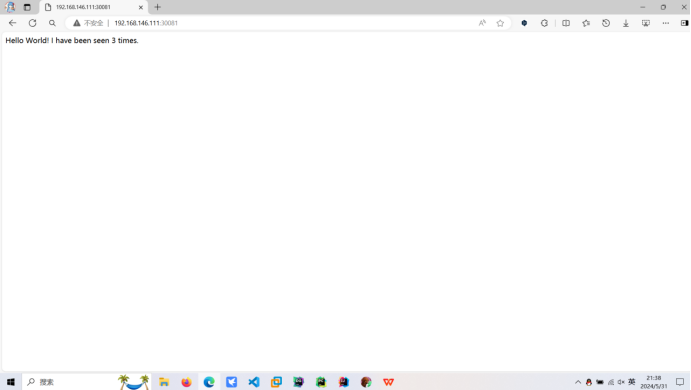Viewport: 691px width, 390px height.
Task: Add this page to favorites
Action: coord(500,23)
